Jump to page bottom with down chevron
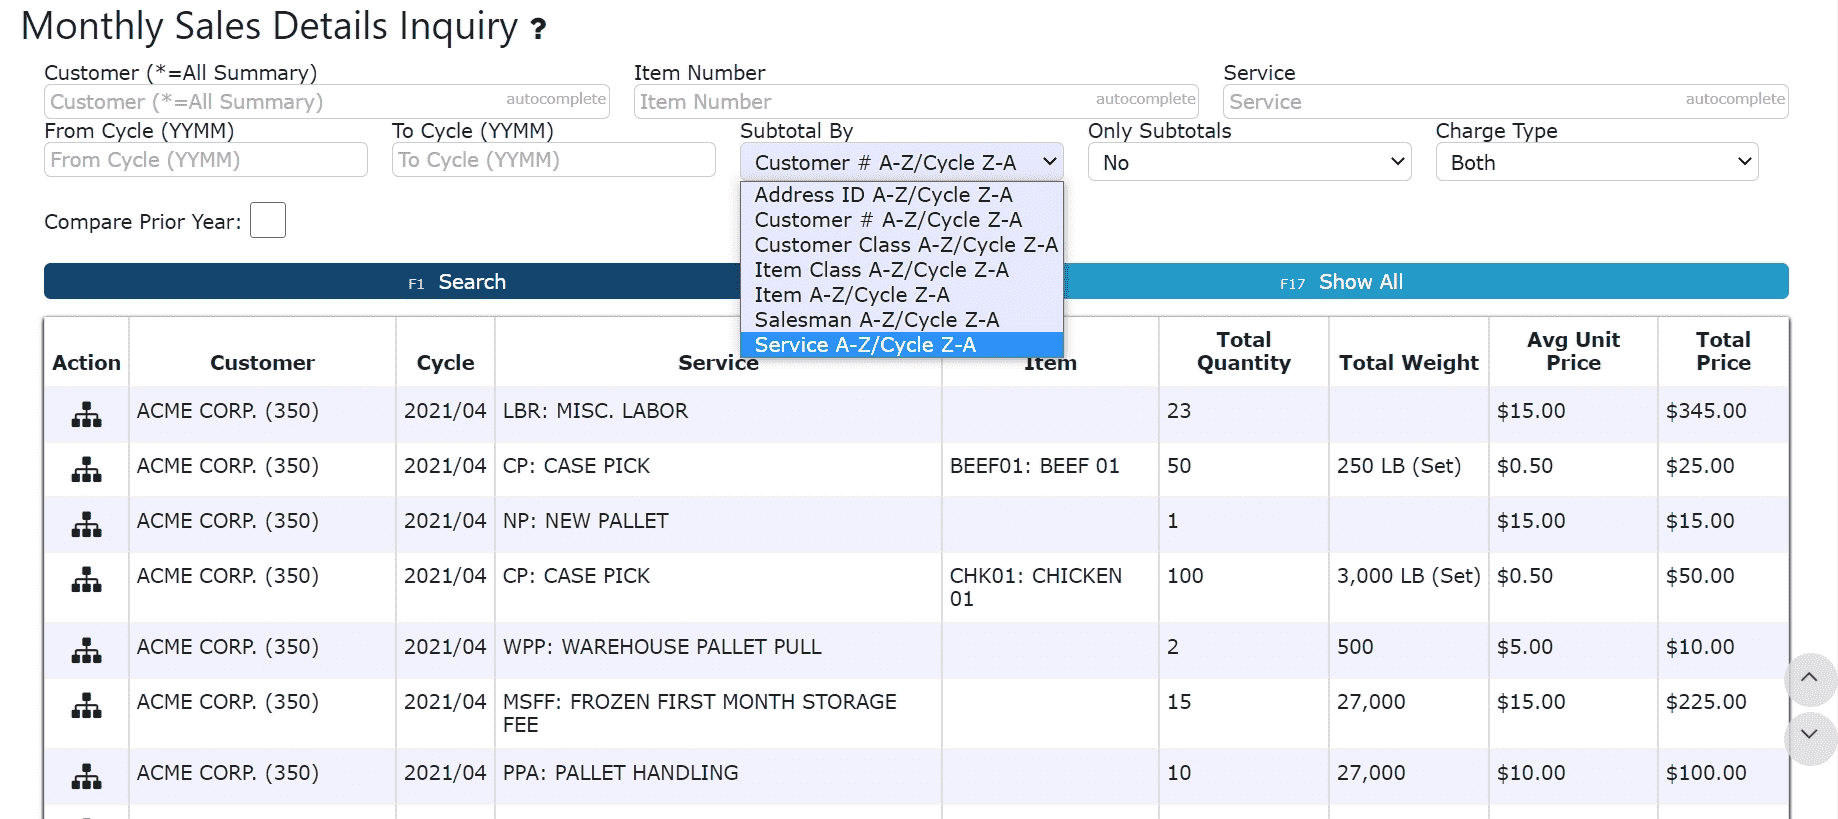The image size is (1838, 819). click(1809, 738)
